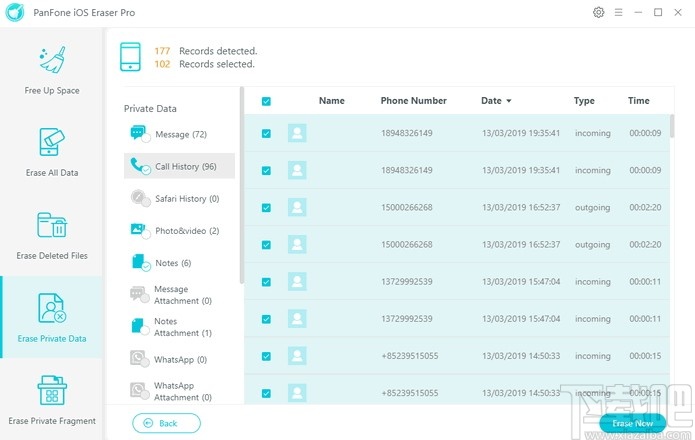Click the Notes category icon

tap(141, 262)
